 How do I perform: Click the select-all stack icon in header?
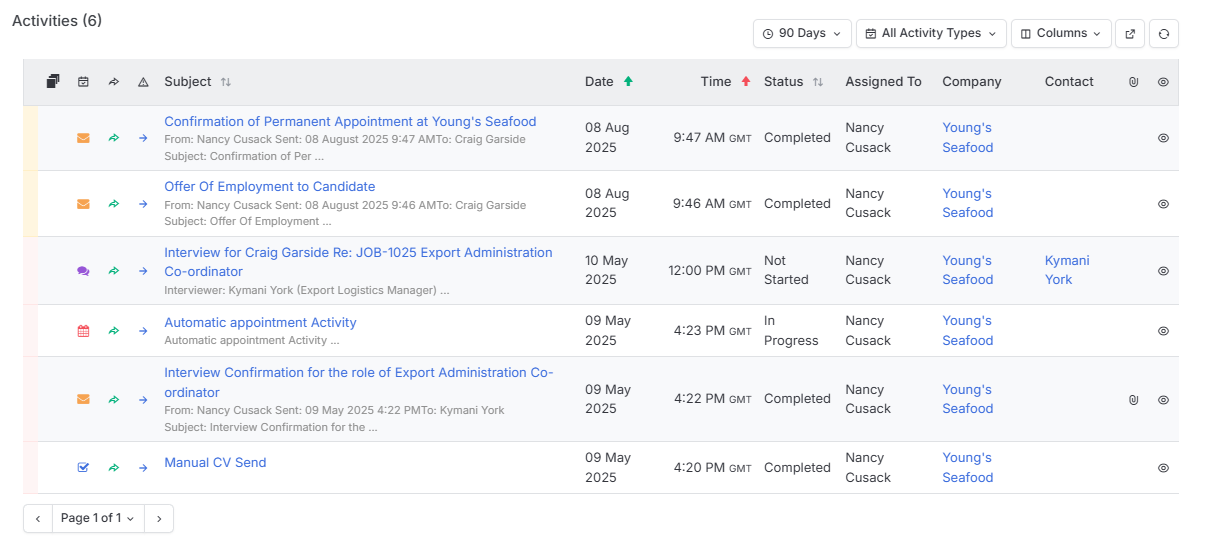(53, 82)
